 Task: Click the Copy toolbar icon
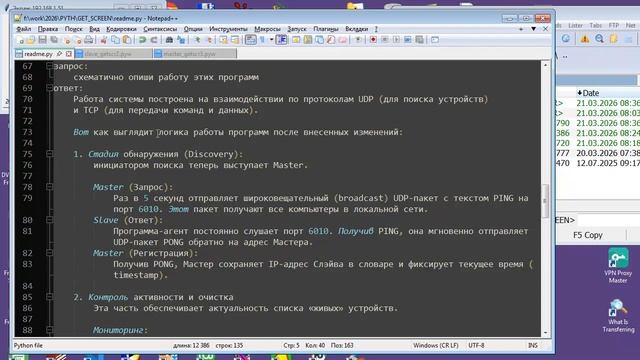(x=116, y=40)
